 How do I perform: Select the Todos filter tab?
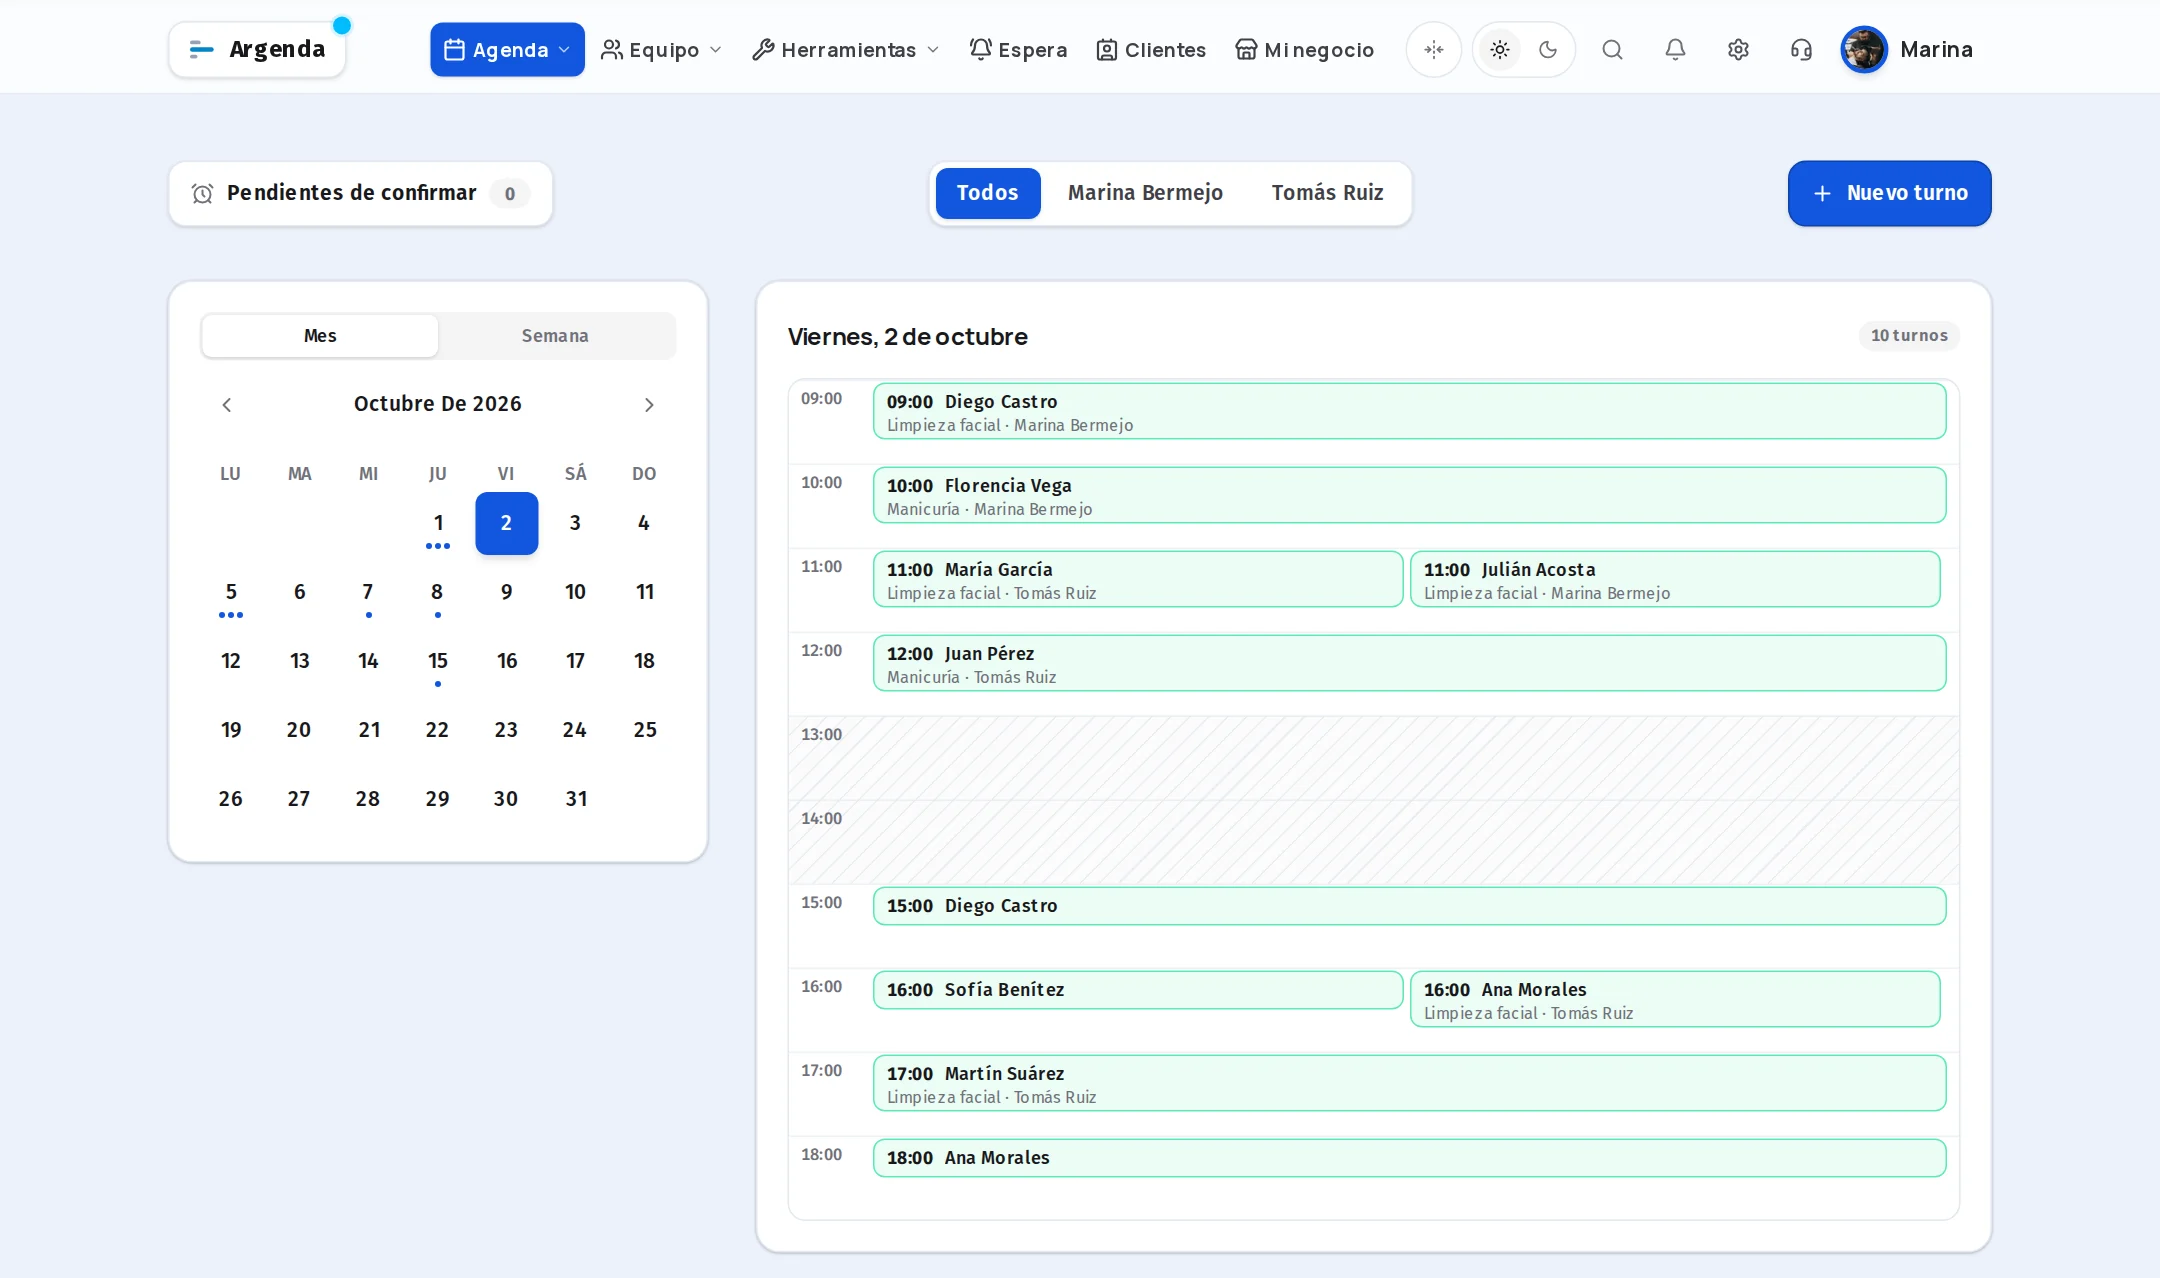click(988, 193)
